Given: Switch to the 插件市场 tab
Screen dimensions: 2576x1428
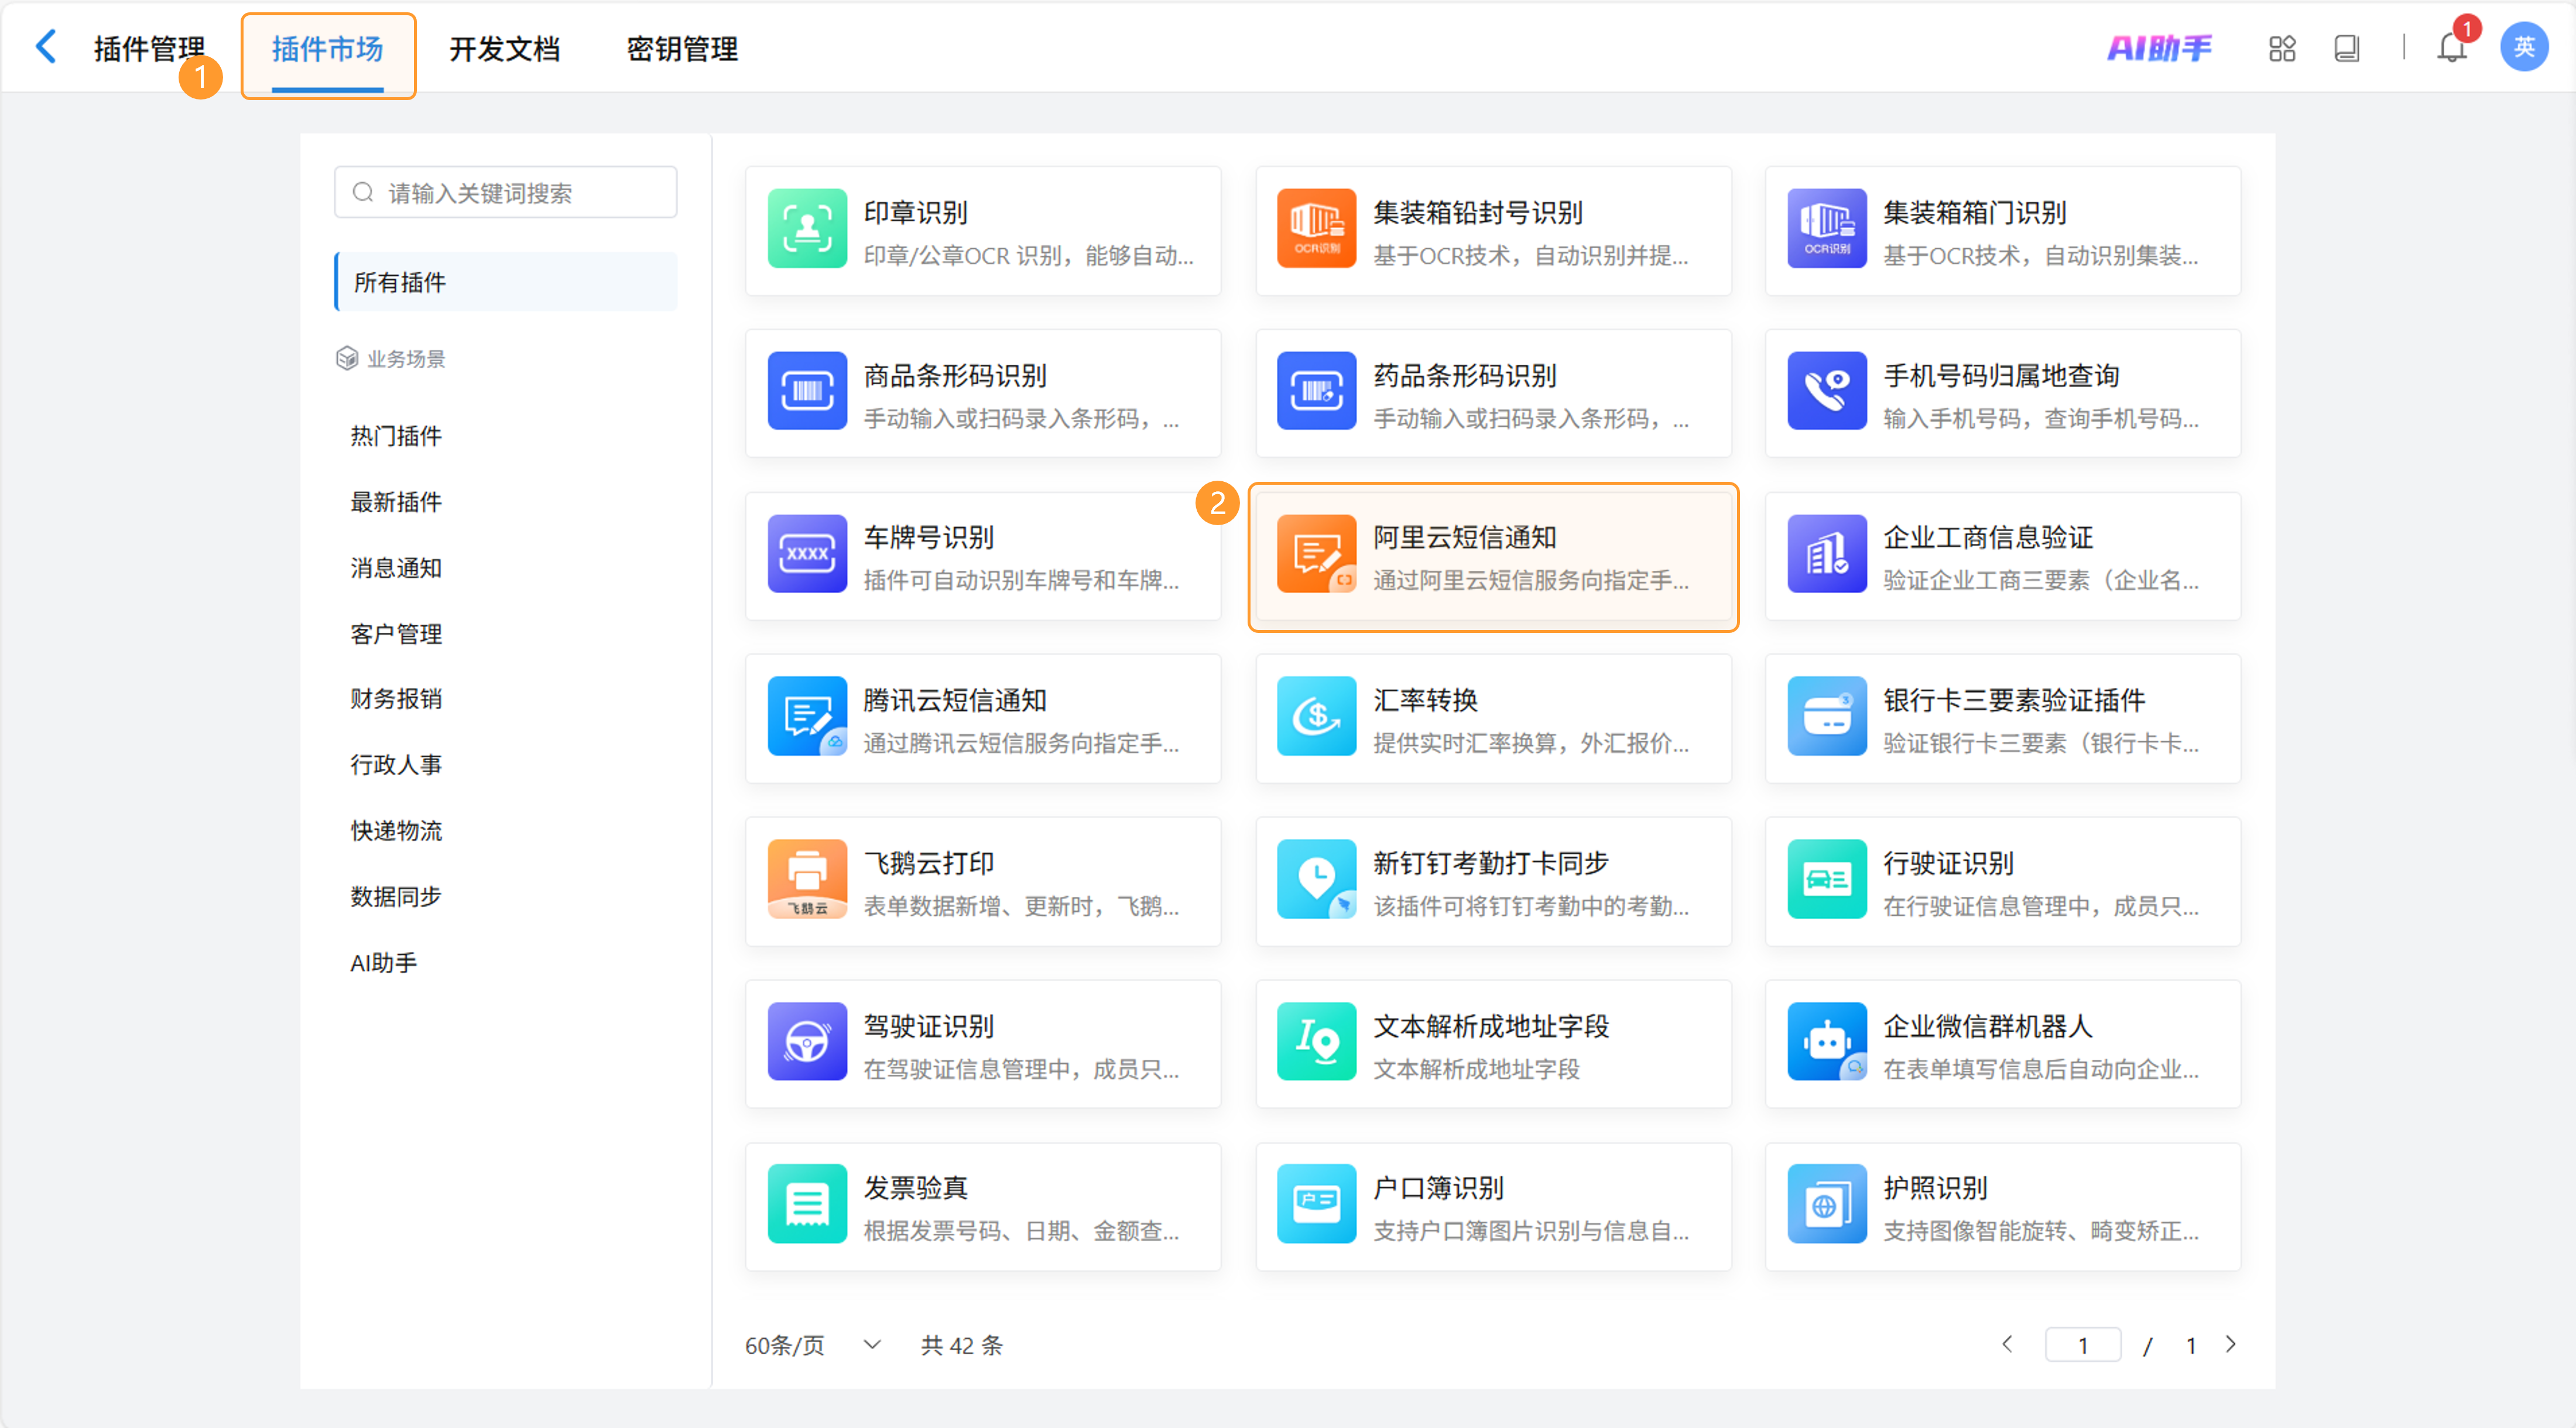Looking at the screenshot, I should tap(328, 50).
